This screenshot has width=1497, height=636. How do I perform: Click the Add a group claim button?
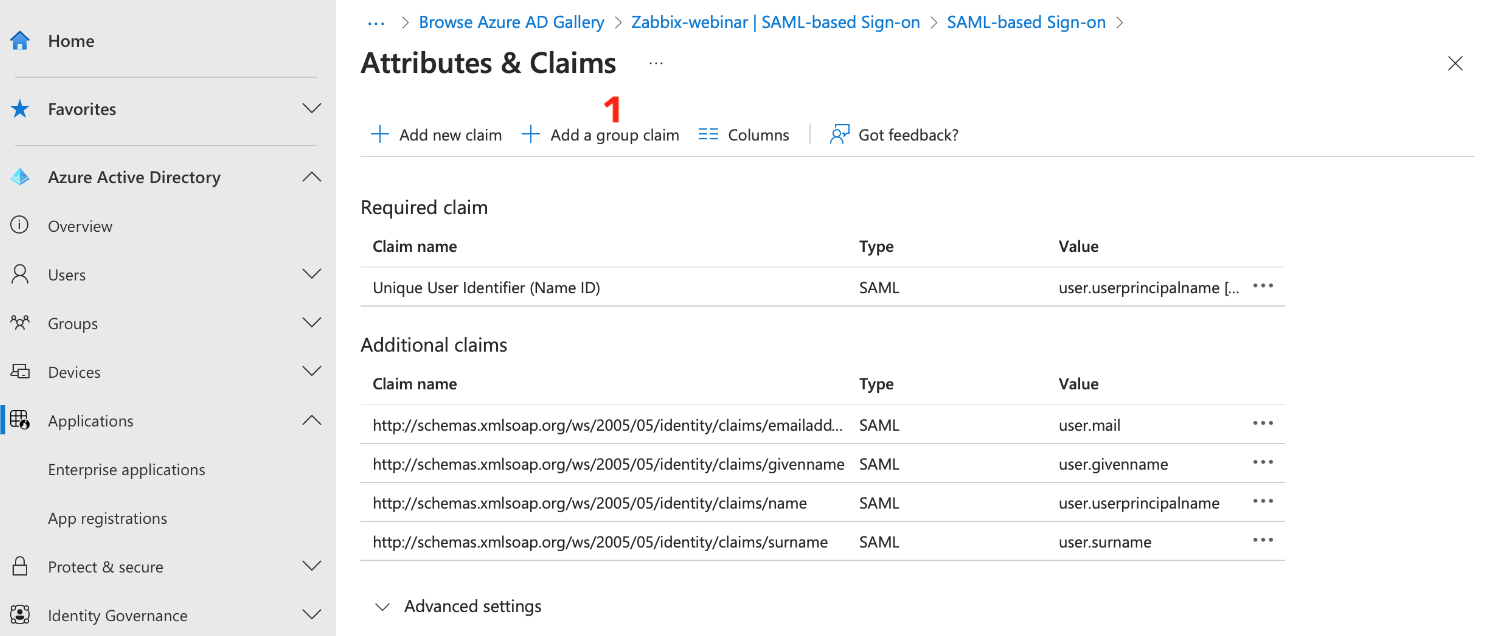600,133
